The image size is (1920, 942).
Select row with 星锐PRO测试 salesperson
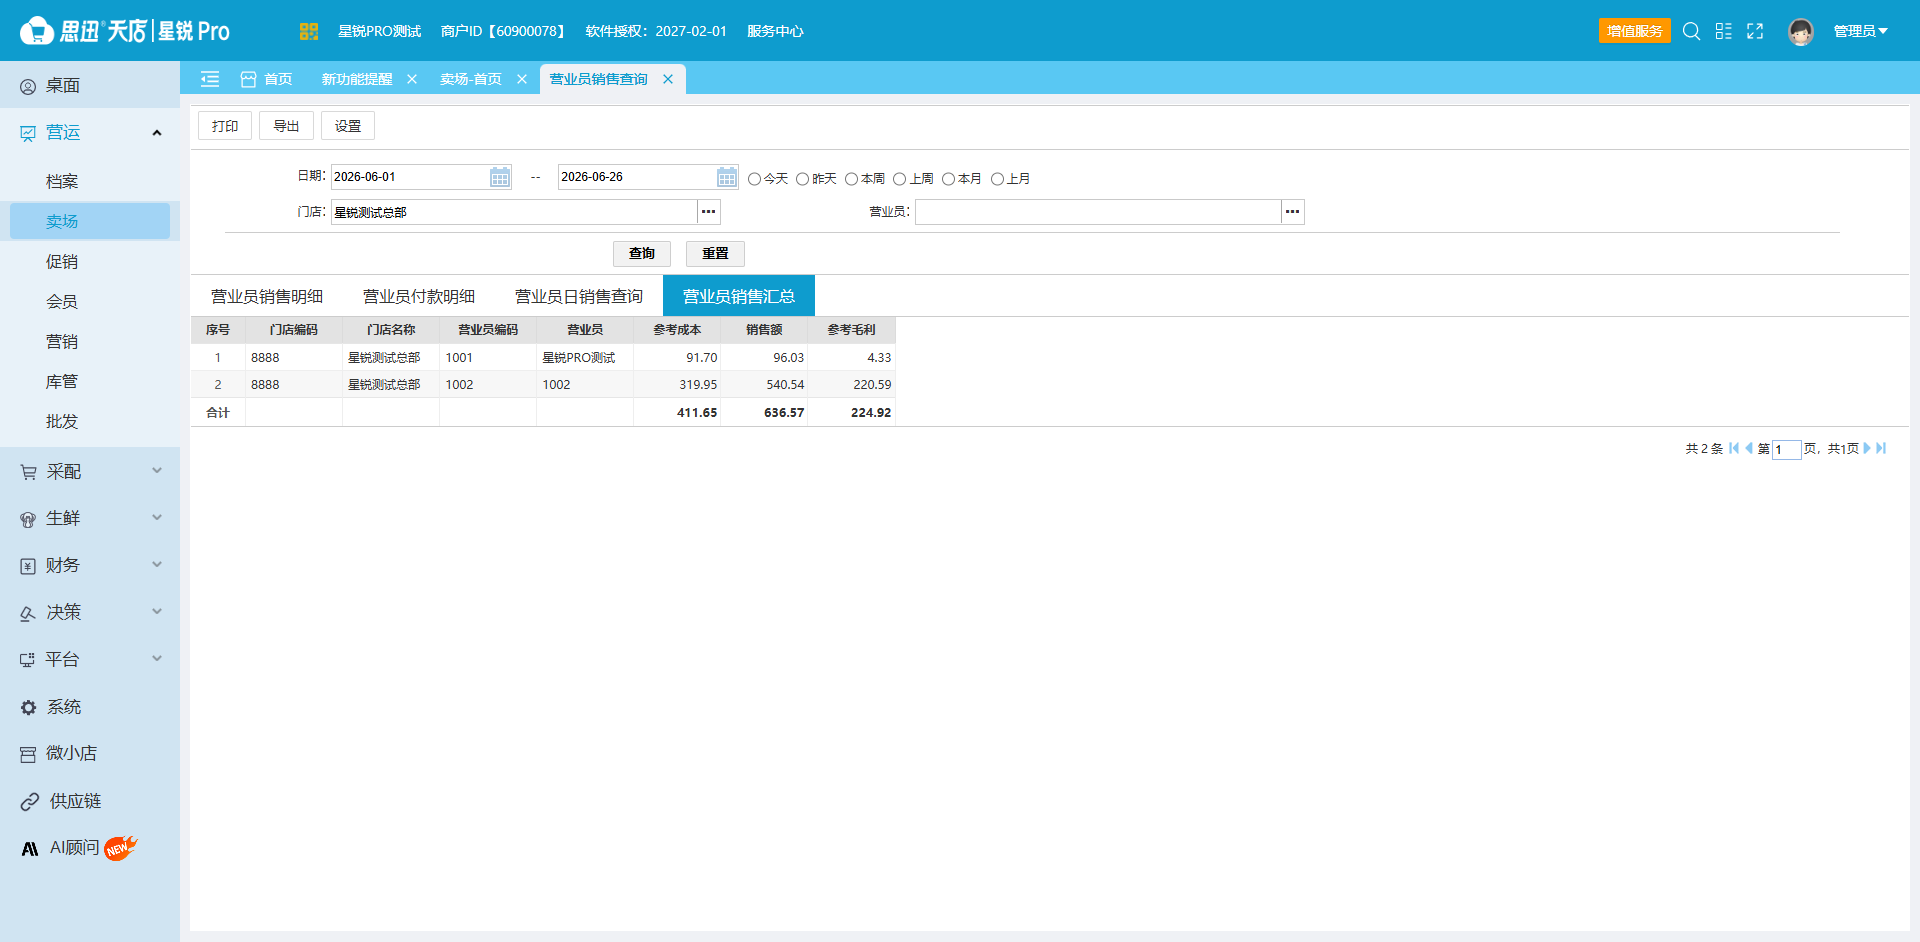click(543, 357)
